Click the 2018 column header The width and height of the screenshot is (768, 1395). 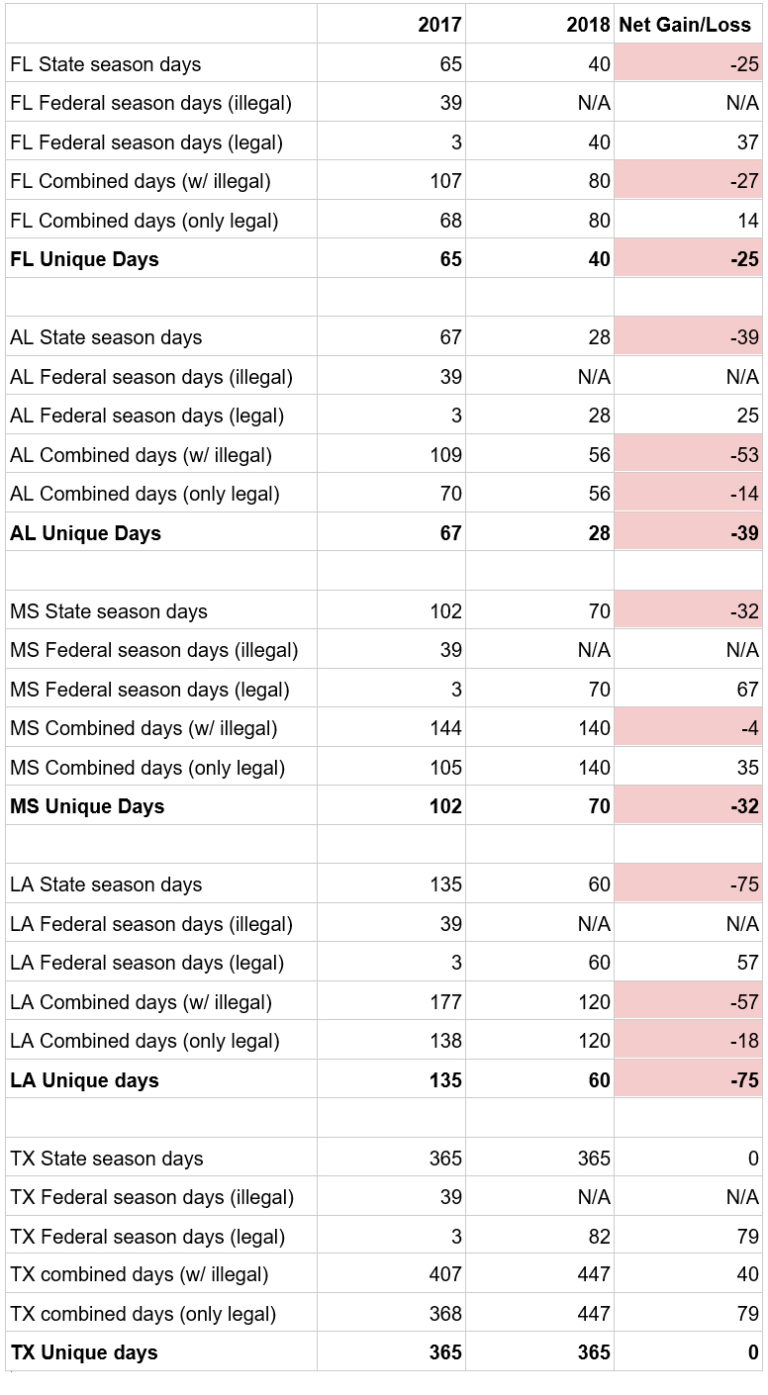point(588,25)
